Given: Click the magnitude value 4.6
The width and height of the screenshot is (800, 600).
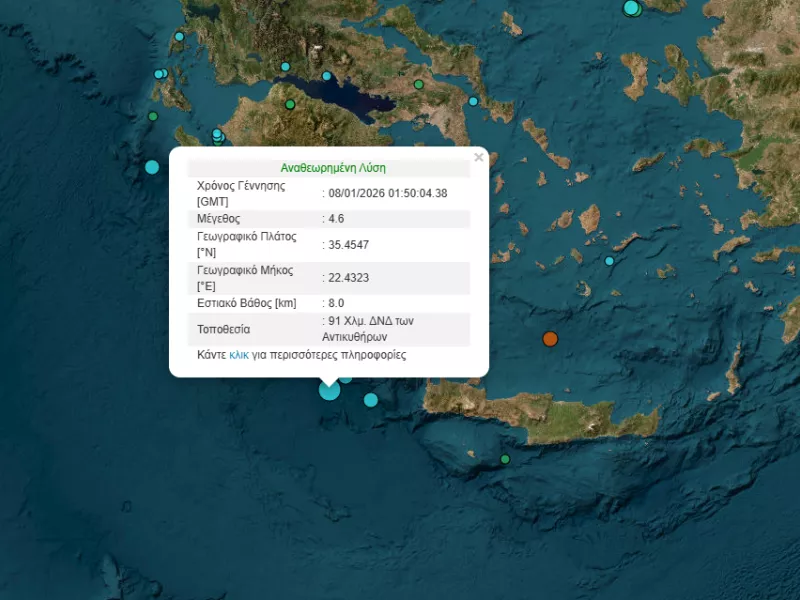Looking at the screenshot, I should coord(338,219).
